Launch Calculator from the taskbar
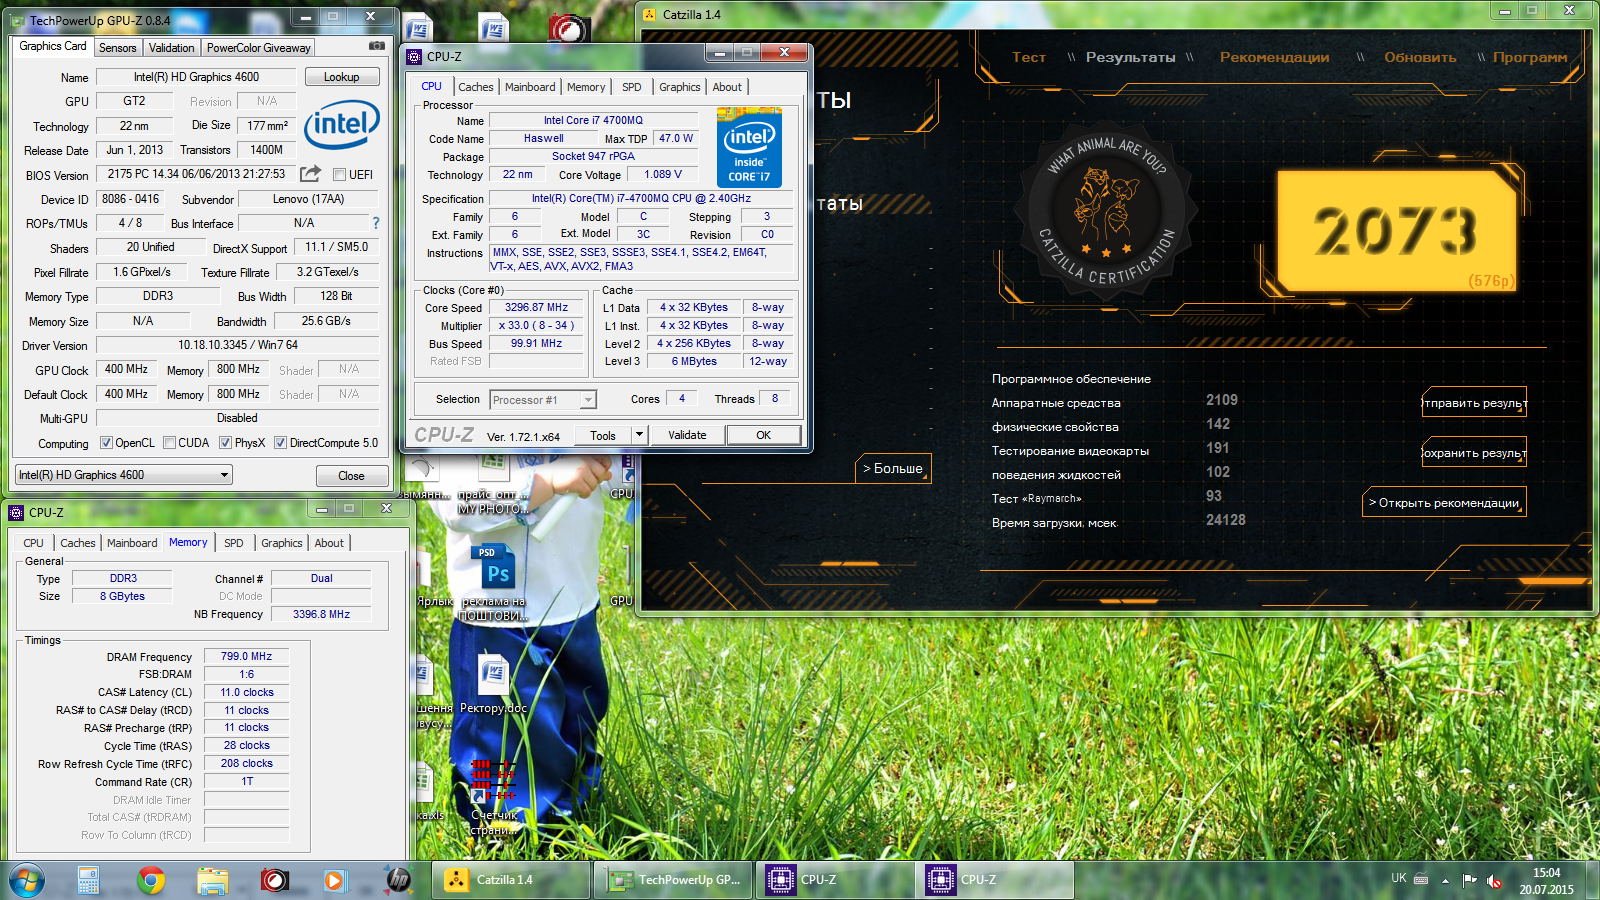This screenshot has height=900, width=1600. click(x=88, y=880)
